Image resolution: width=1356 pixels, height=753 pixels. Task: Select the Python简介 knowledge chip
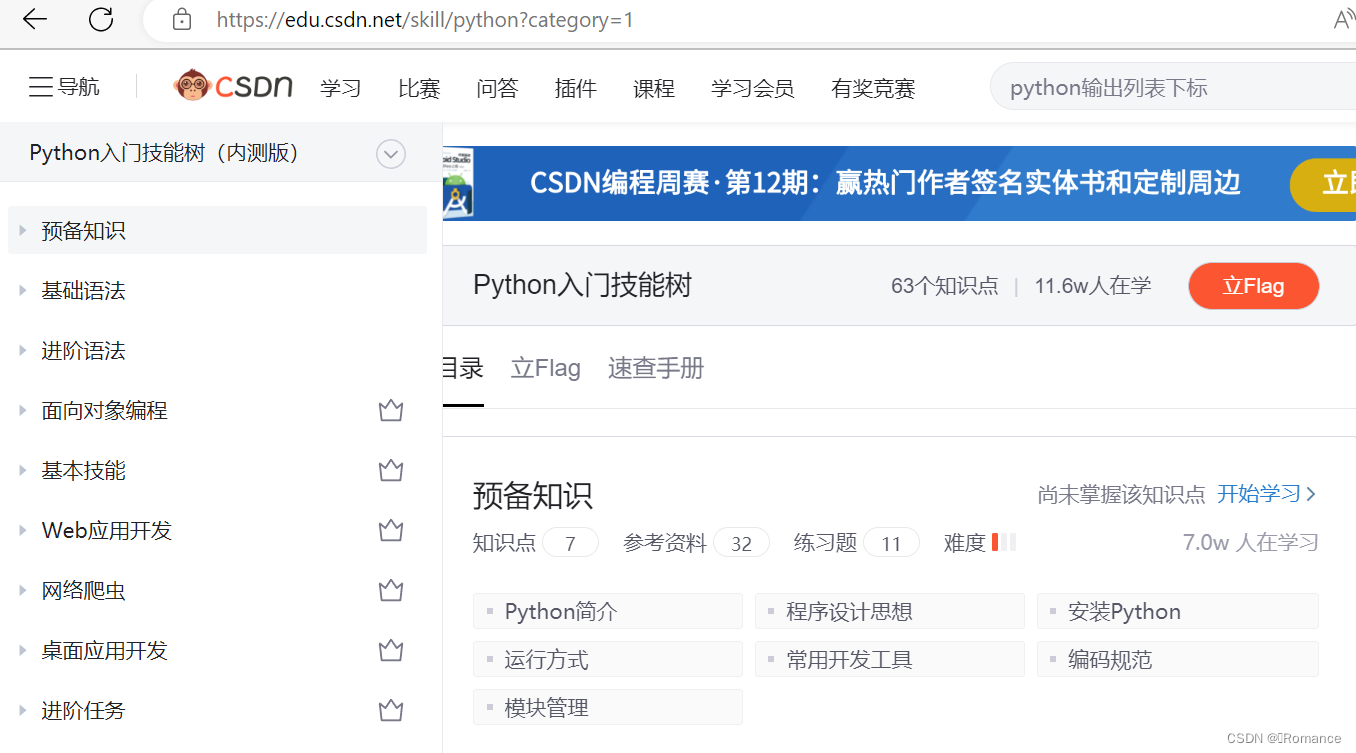(x=607, y=611)
